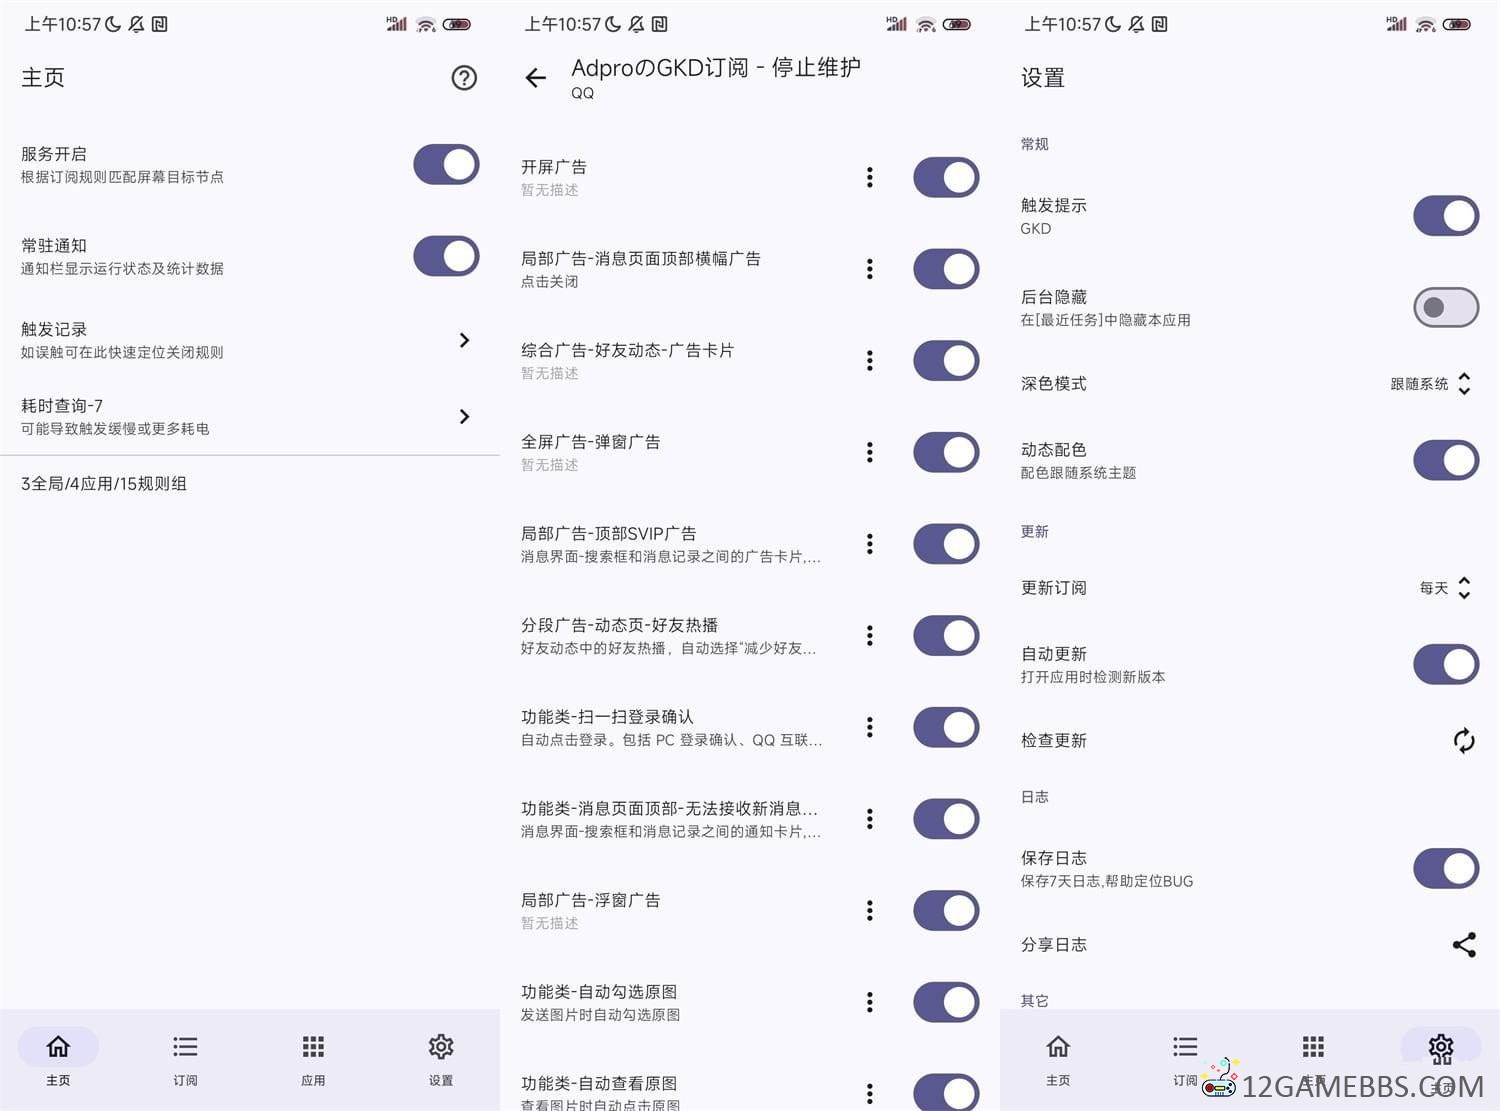Image resolution: width=1500 pixels, height=1111 pixels.
Task: Tap the 分享日志 share icon
Action: click(1464, 944)
